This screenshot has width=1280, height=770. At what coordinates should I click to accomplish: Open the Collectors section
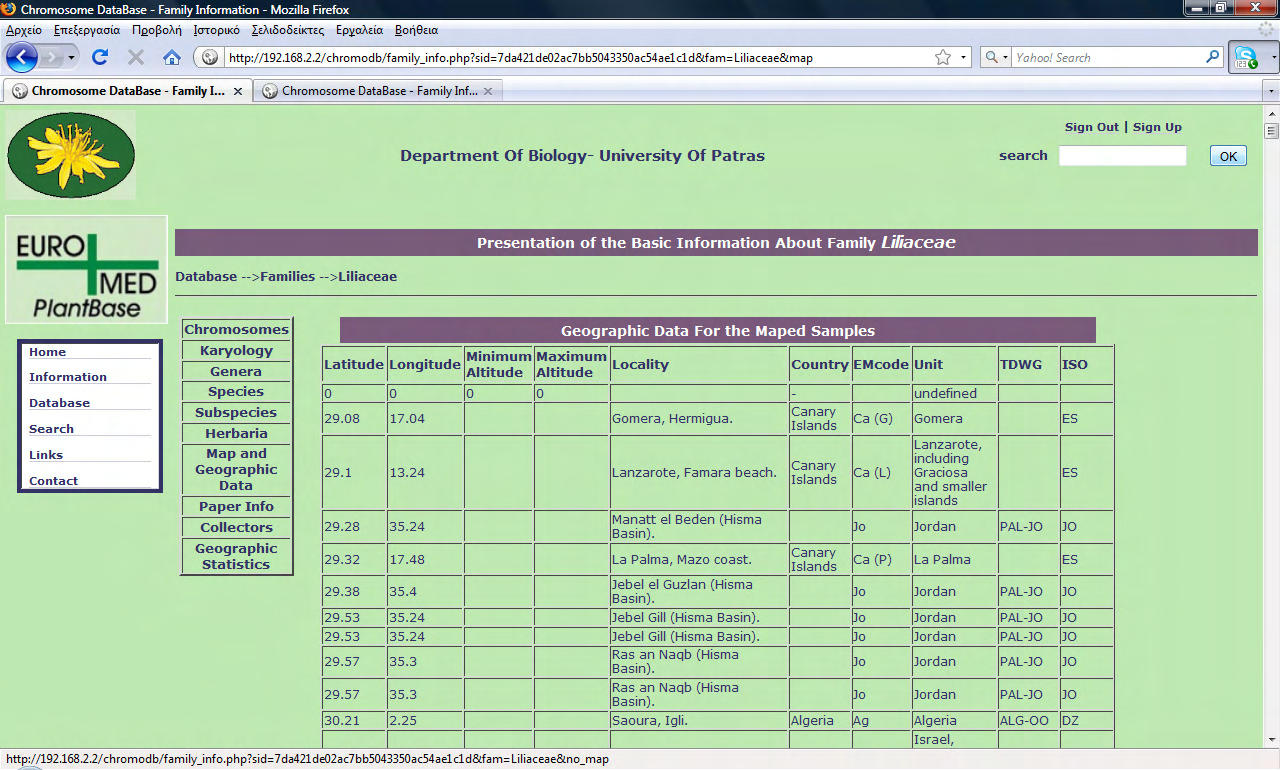pyautogui.click(x=236, y=528)
